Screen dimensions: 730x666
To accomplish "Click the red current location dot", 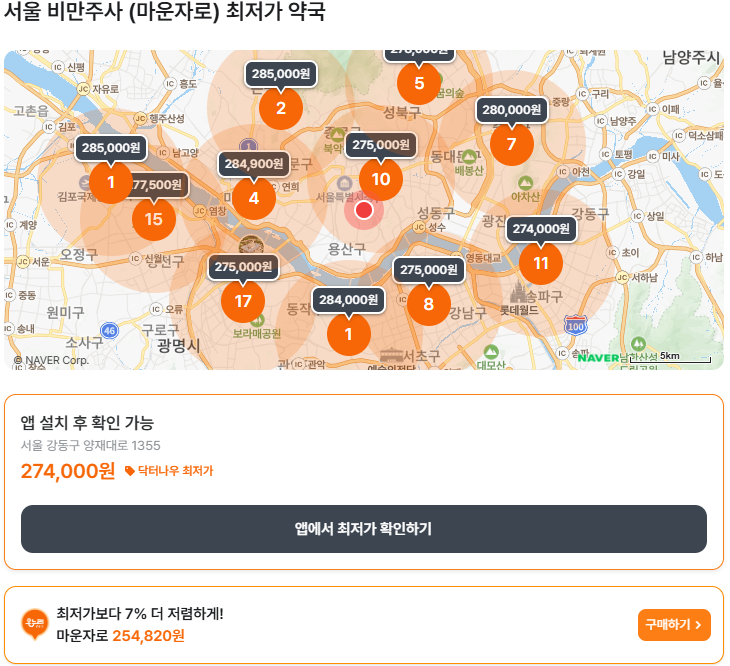I will coord(364,210).
